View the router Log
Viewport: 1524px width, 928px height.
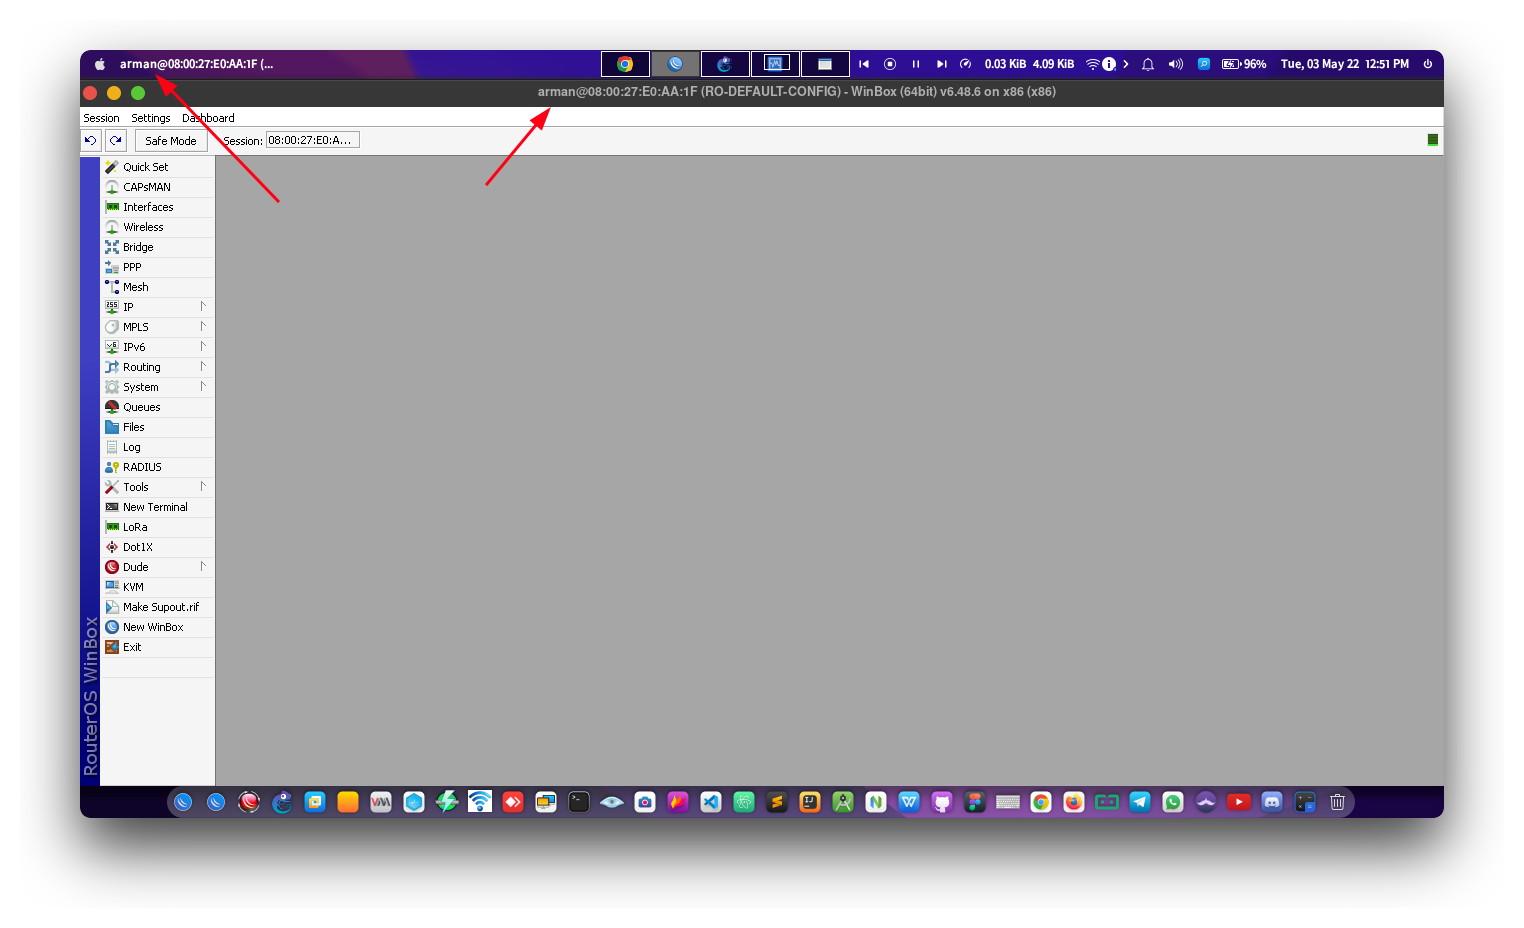coord(130,446)
